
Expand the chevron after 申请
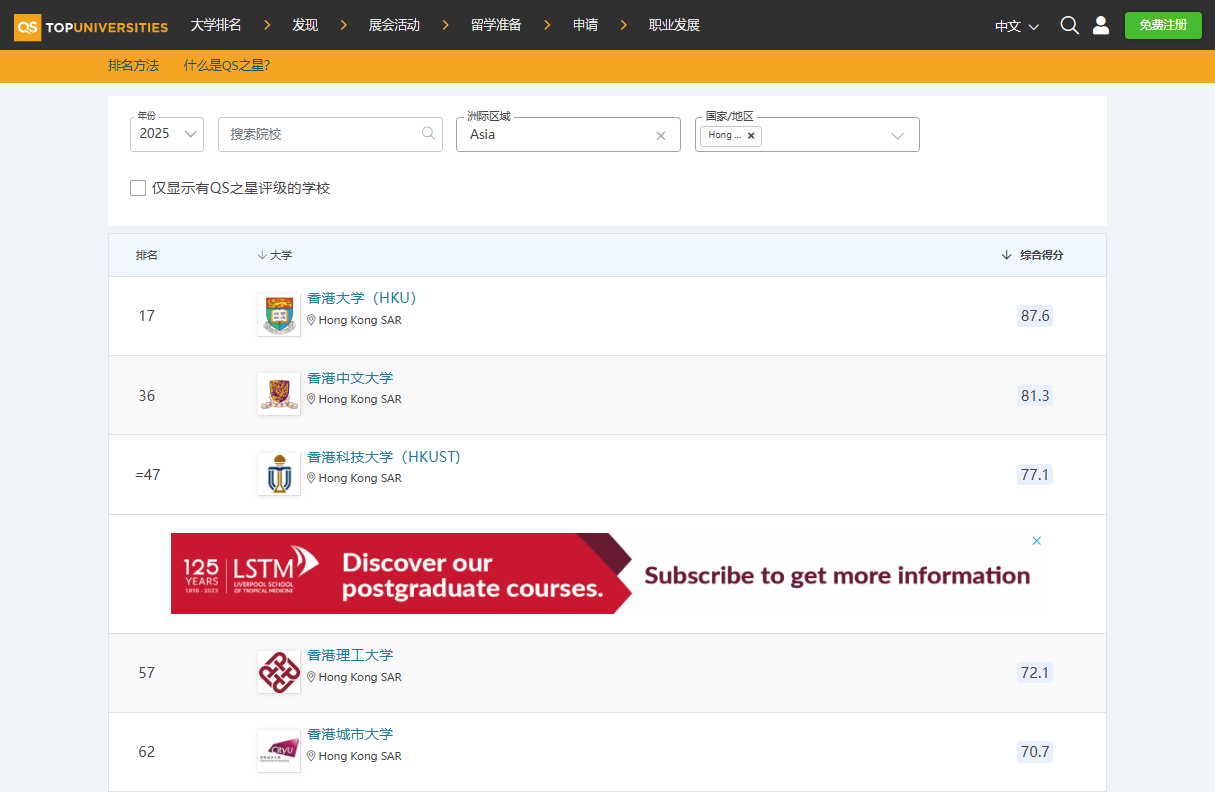click(x=624, y=25)
